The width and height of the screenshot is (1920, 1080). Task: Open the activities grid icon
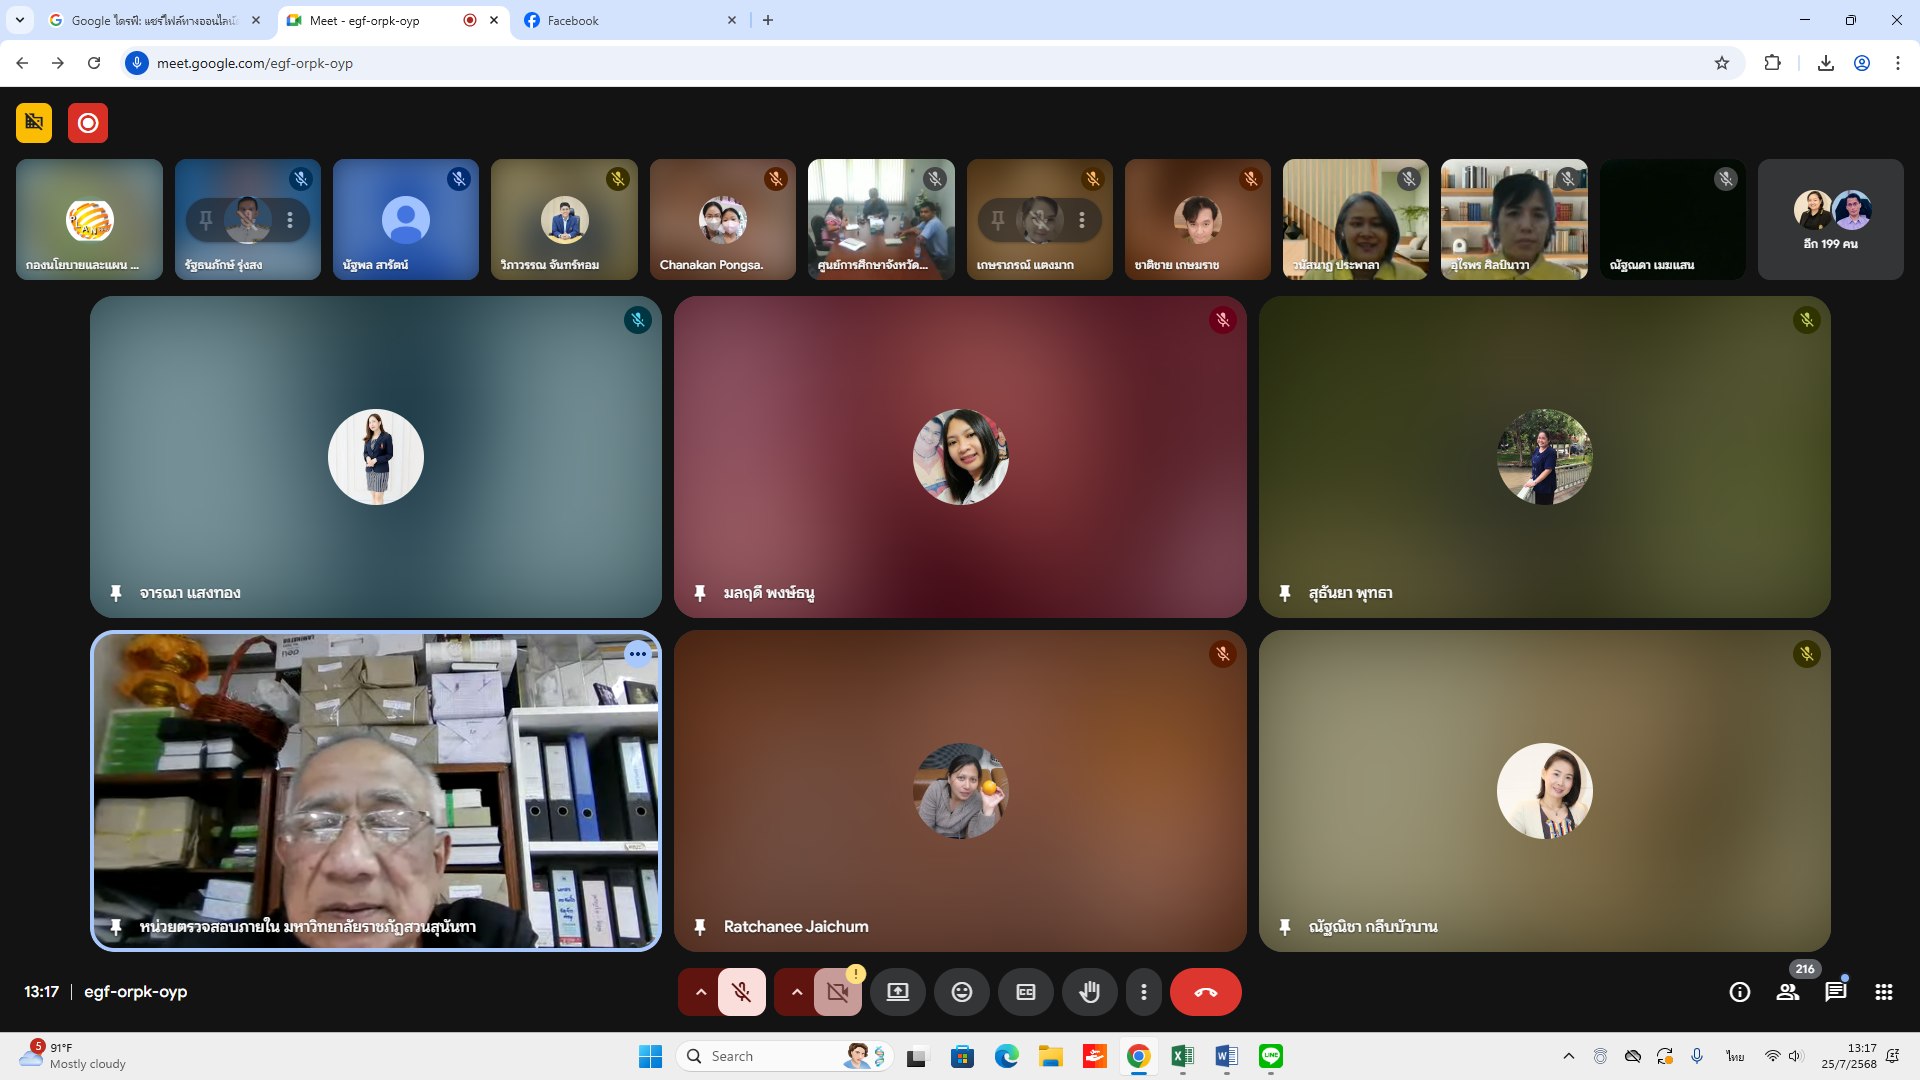(1883, 992)
